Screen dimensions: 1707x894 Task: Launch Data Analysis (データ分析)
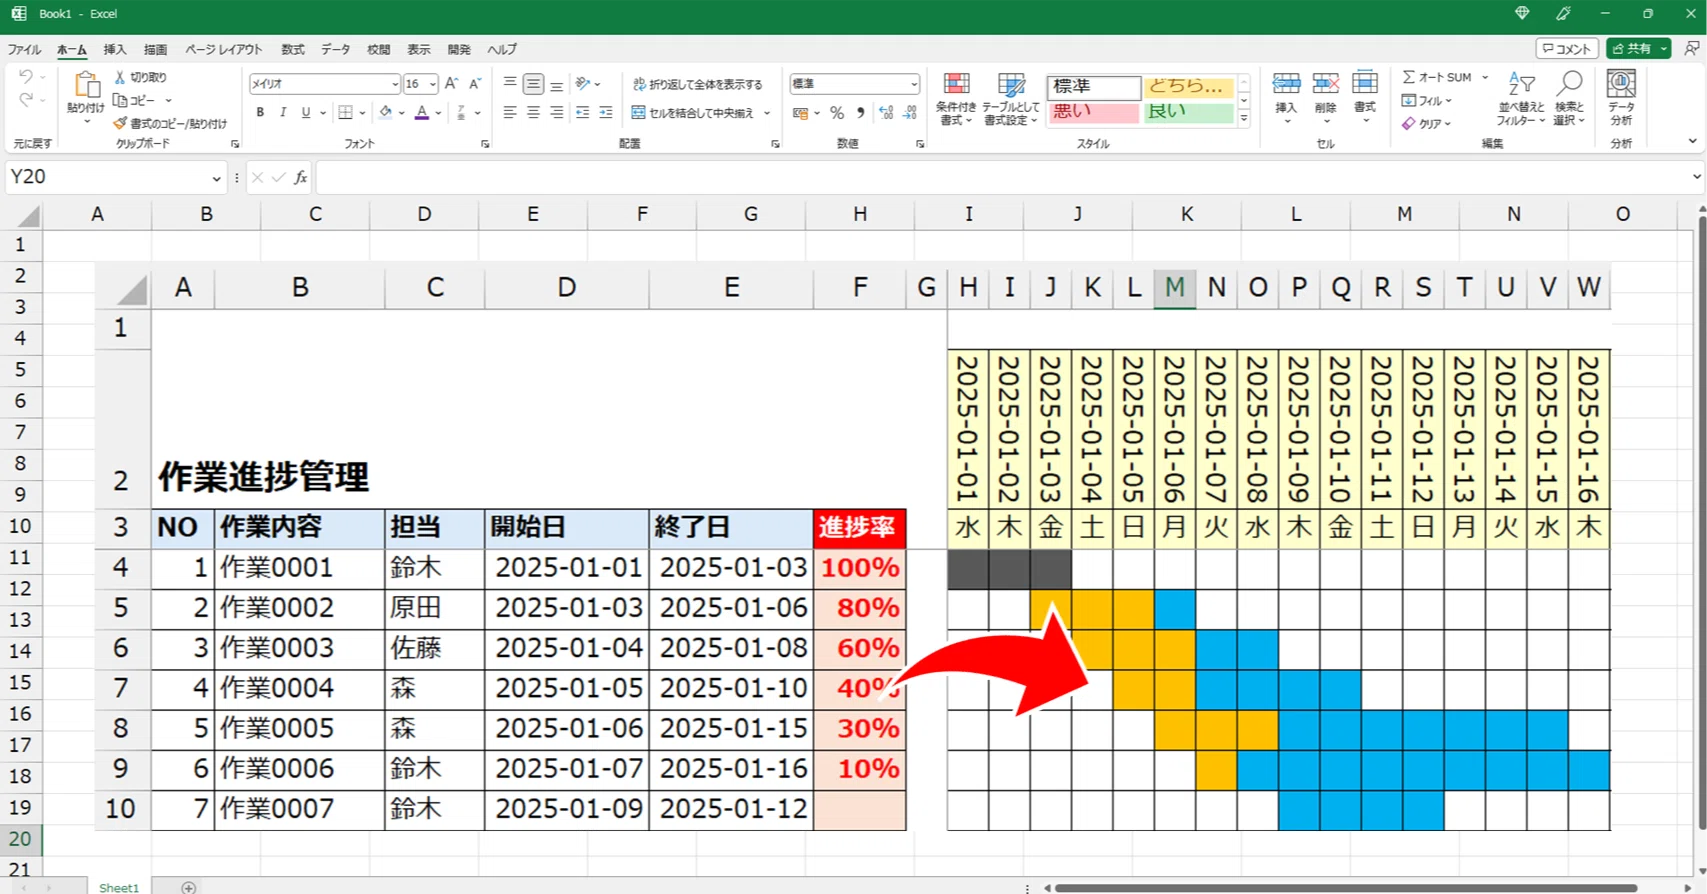point(1621,98)
